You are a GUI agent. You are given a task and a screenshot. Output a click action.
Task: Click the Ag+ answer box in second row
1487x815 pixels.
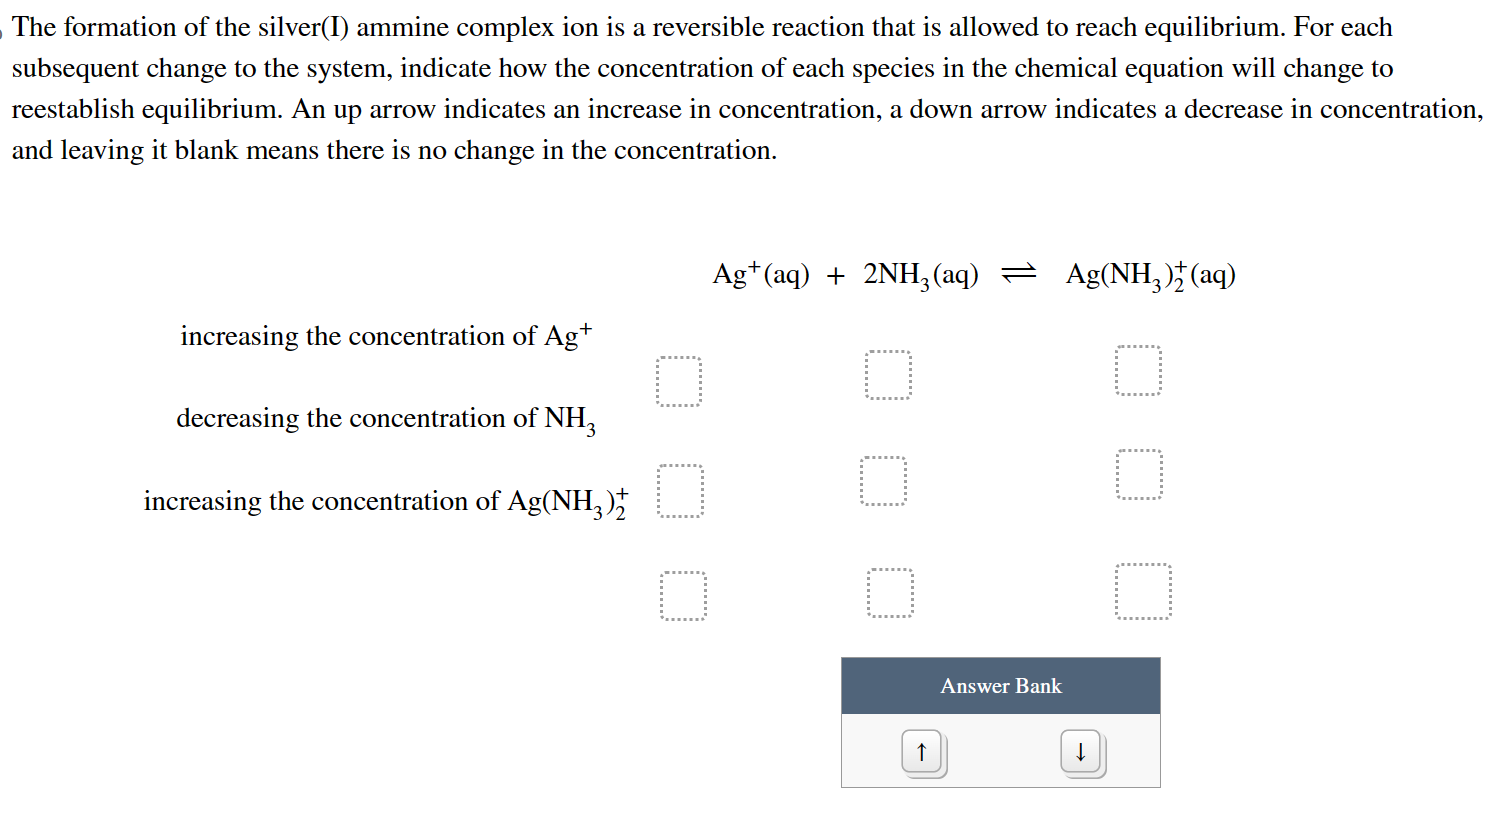pos(681,489)
